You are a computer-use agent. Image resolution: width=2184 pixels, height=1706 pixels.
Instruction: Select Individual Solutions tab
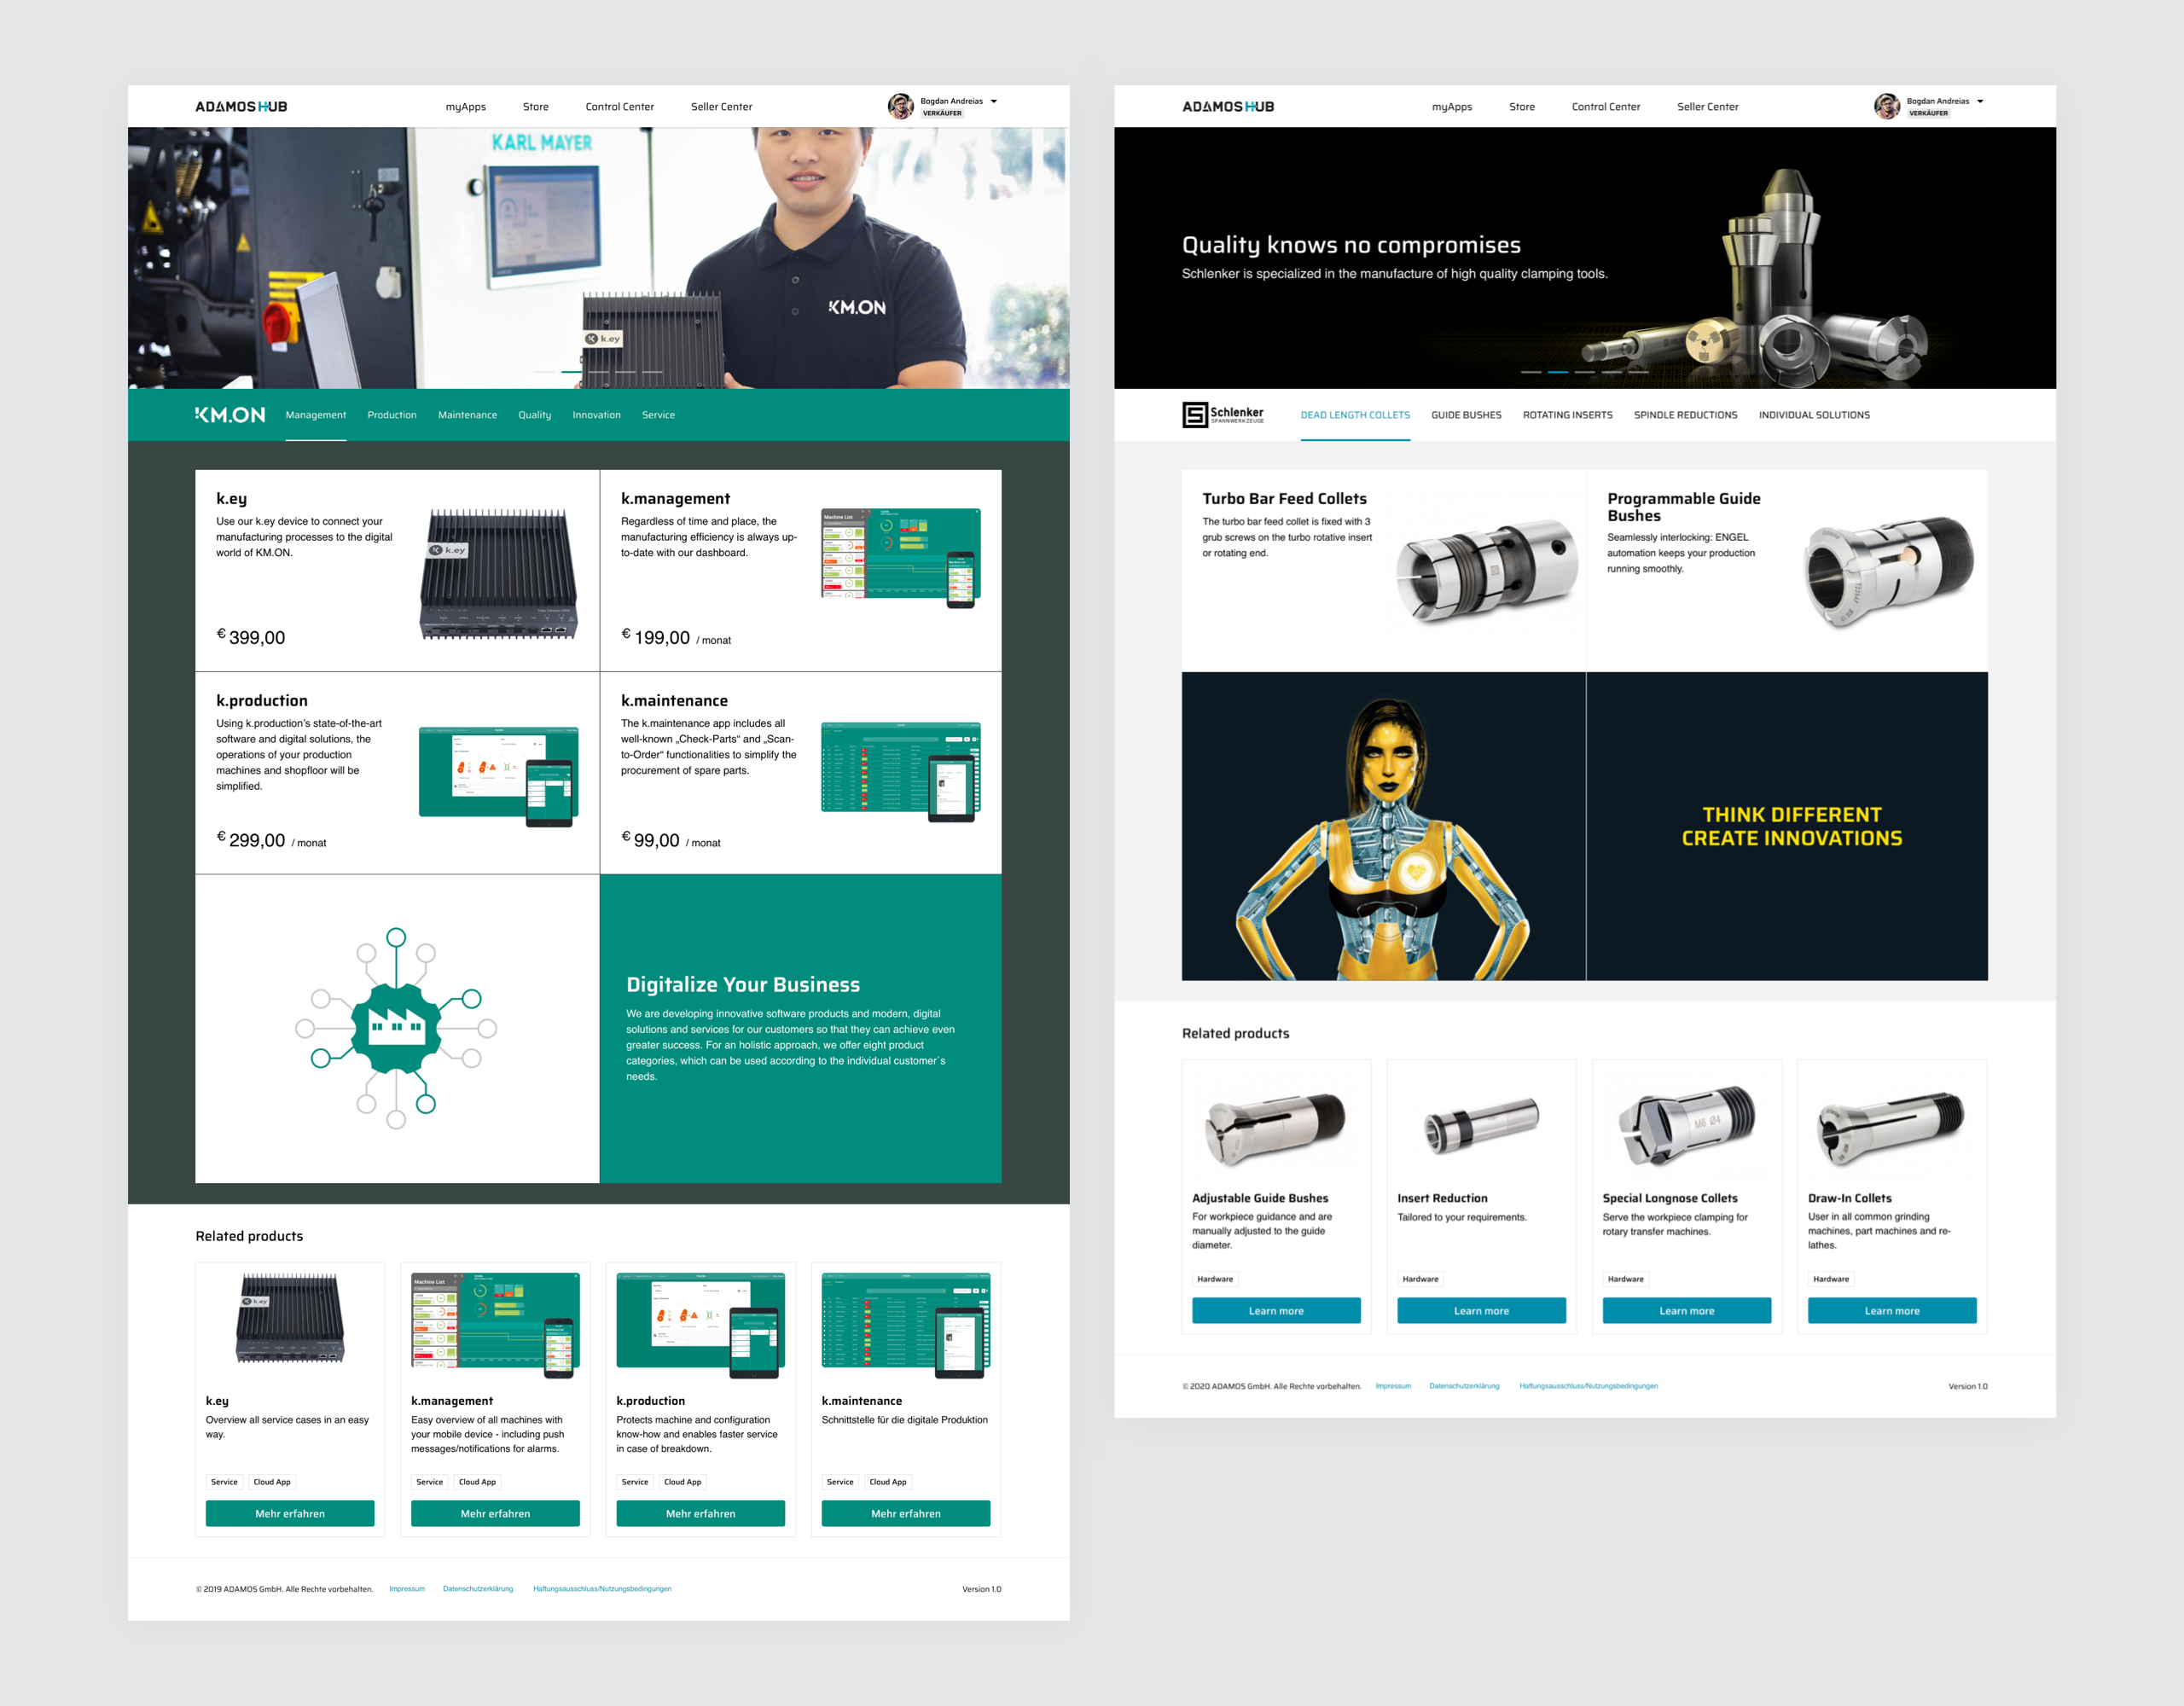(1814, 415)
